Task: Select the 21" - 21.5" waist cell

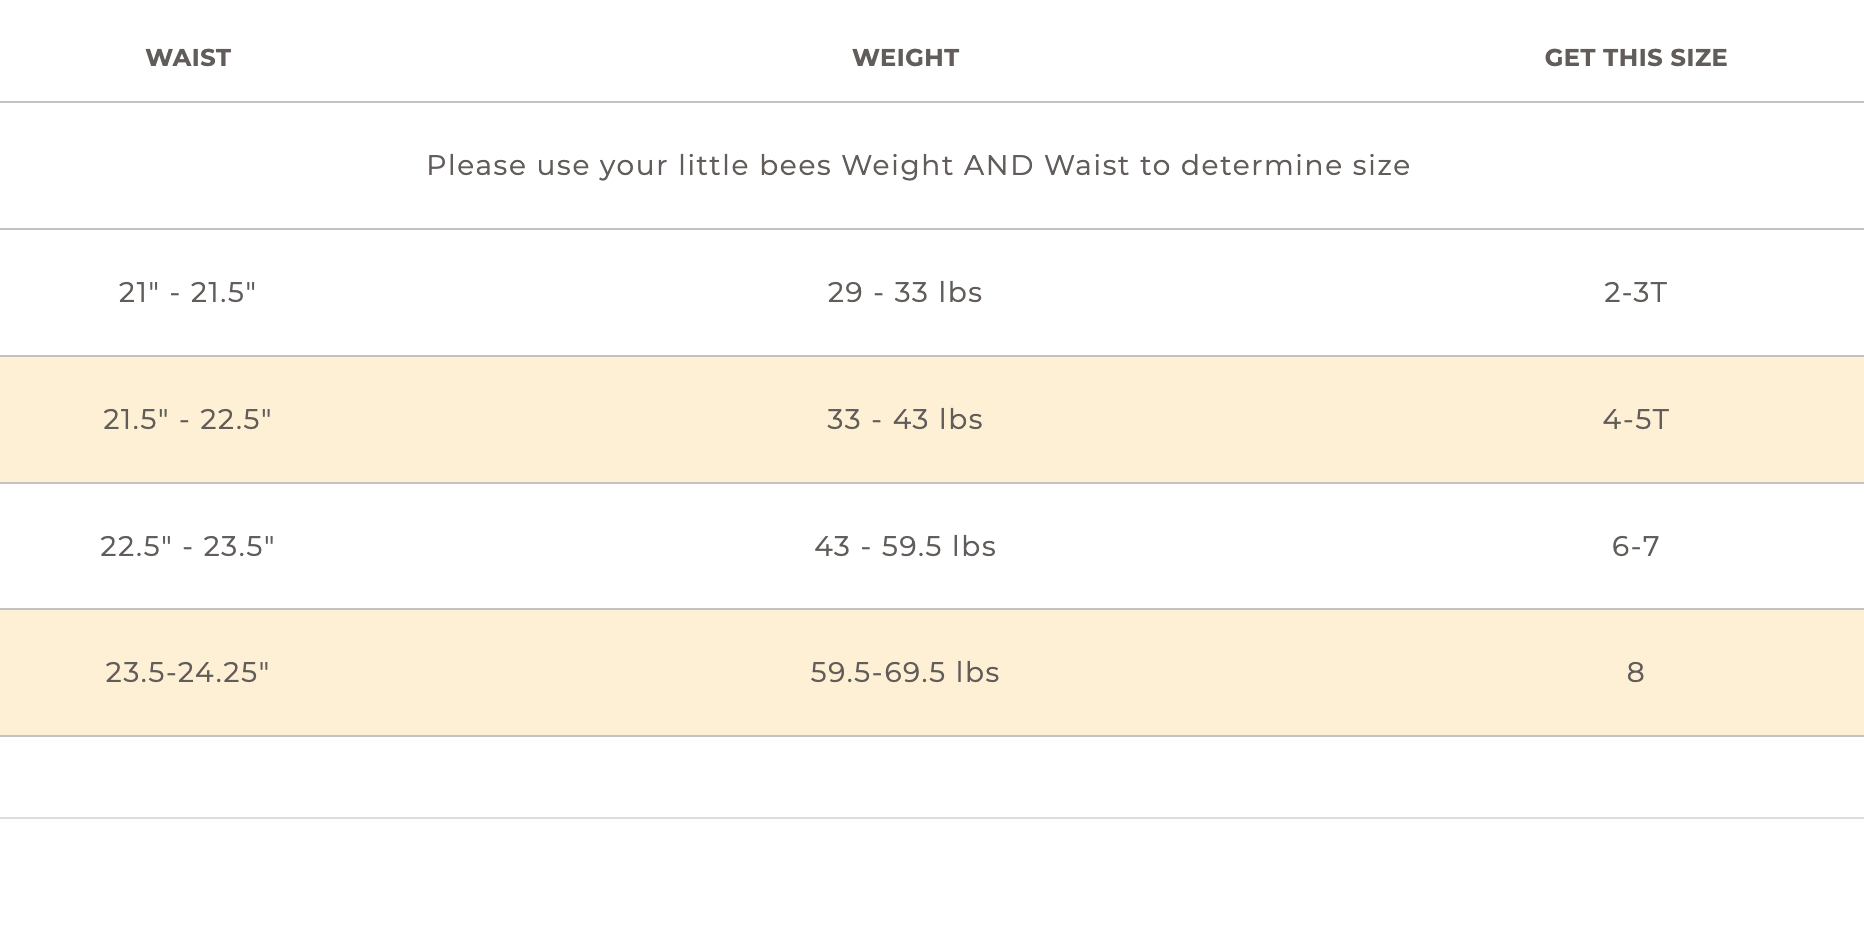Action: [x=187, y=292]
